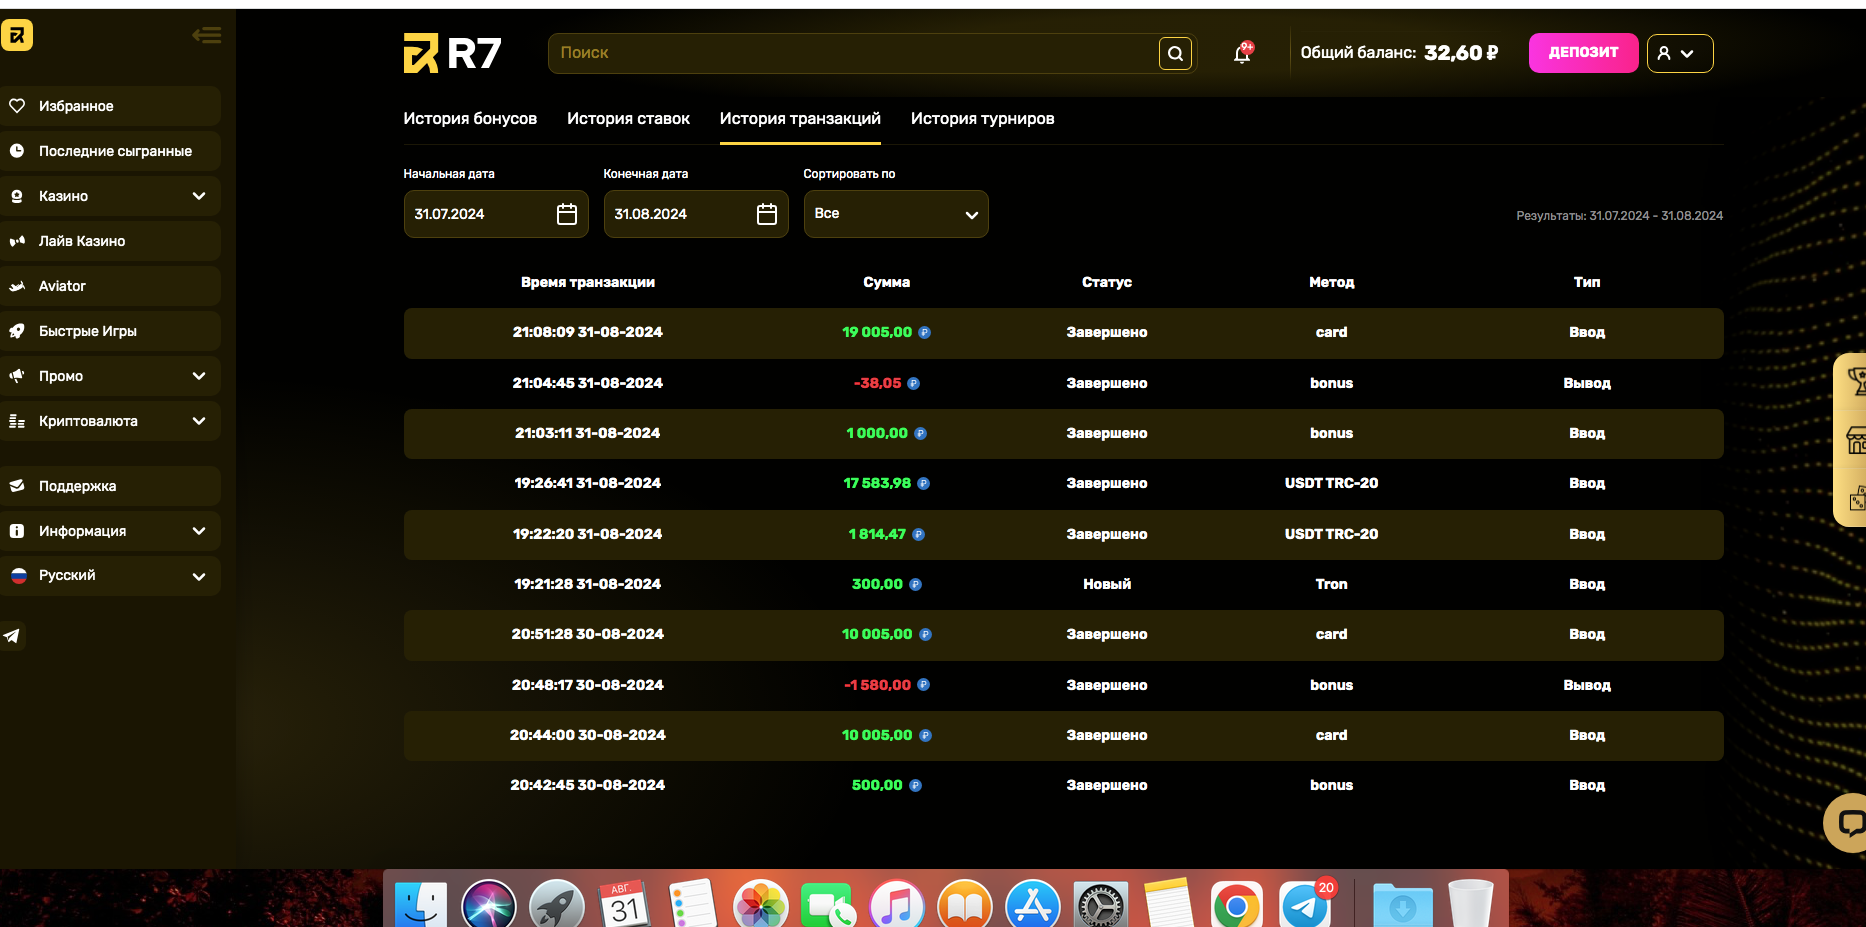Select the История транзакций tab
Image resolution: width=1866 pixels, height=927 pixels.
click(x=800, y=119)
